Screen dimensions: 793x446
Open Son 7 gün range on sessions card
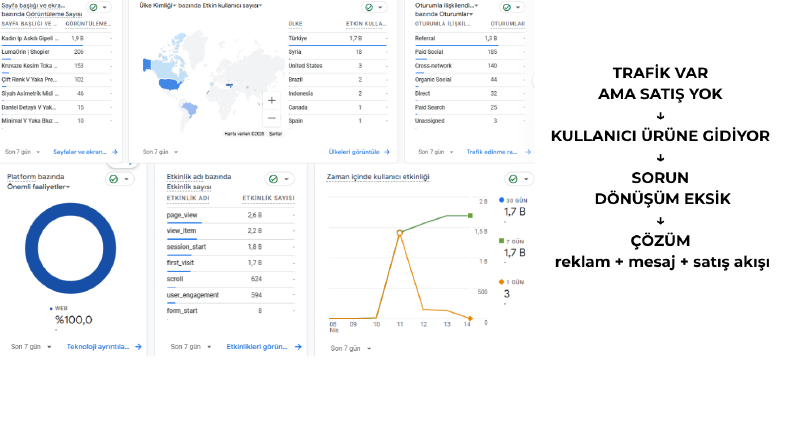436,152
